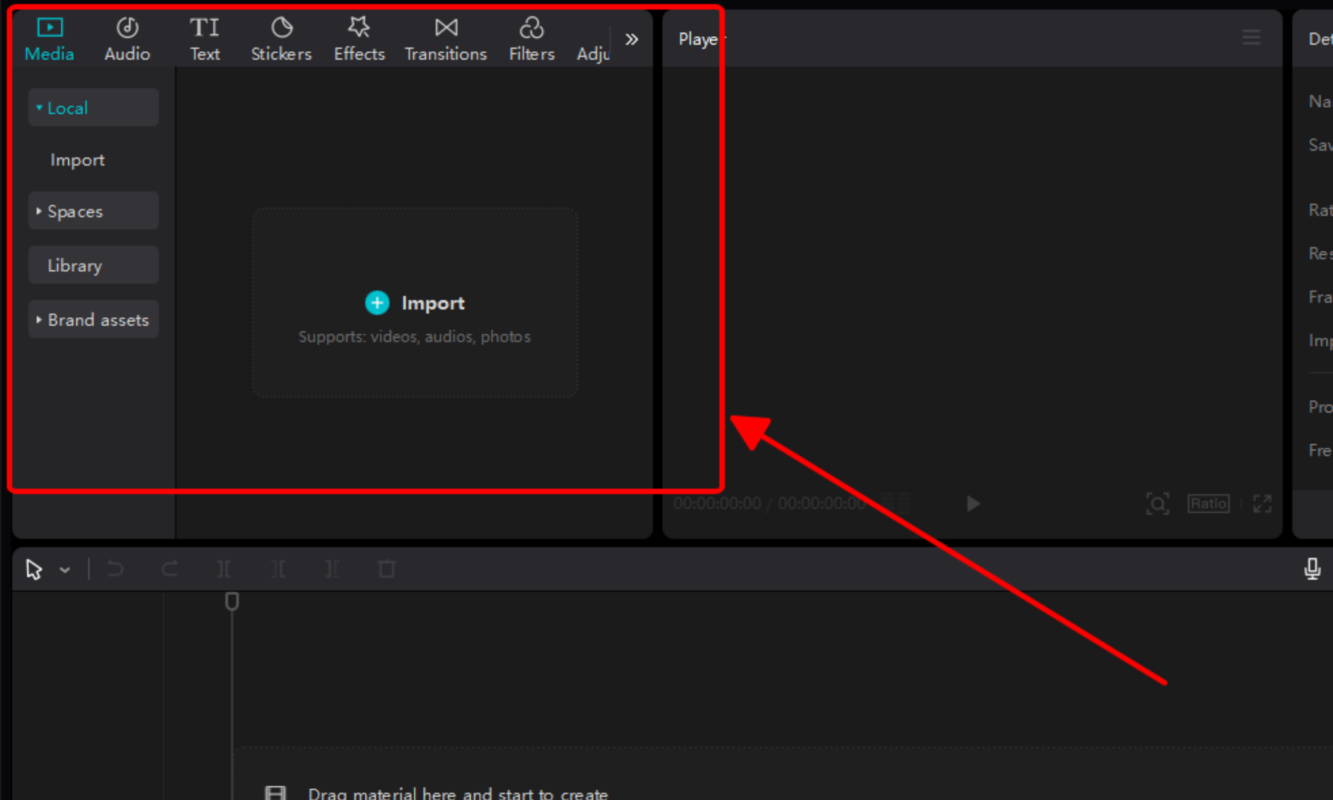This screenshot has height=800, width=1333.
Task: Open the Effects panel
Action: (359, 40)
